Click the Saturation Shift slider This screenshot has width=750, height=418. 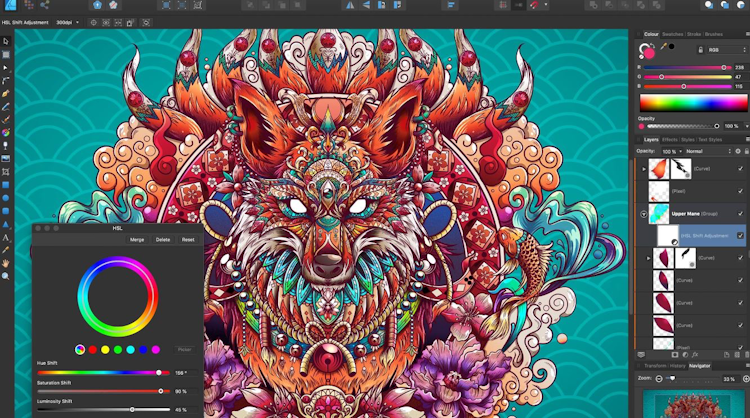click(x=103, y=391)
